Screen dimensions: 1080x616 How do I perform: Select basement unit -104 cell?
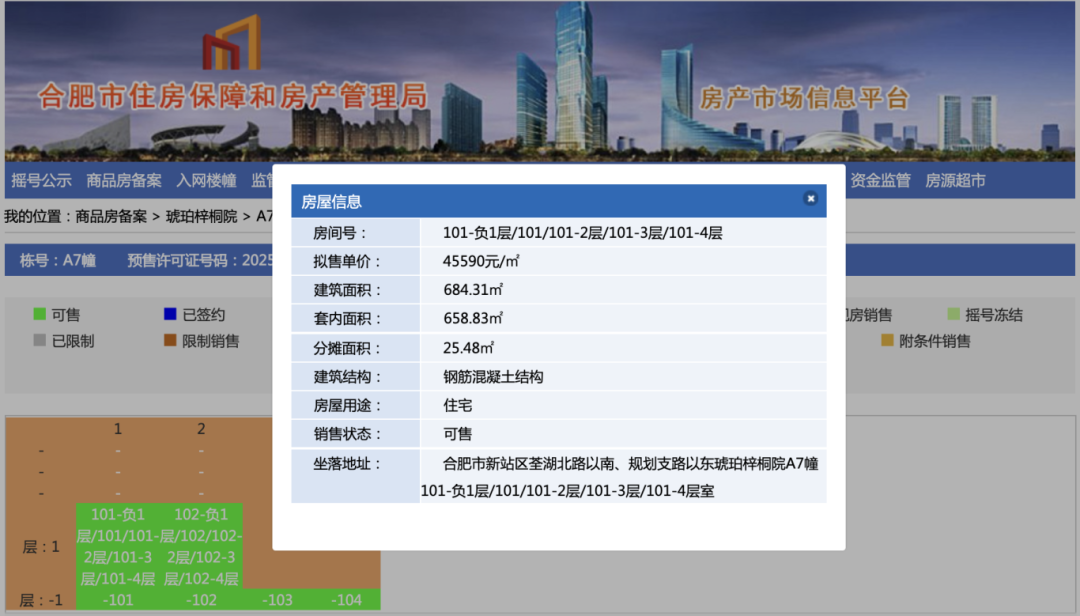346,600
